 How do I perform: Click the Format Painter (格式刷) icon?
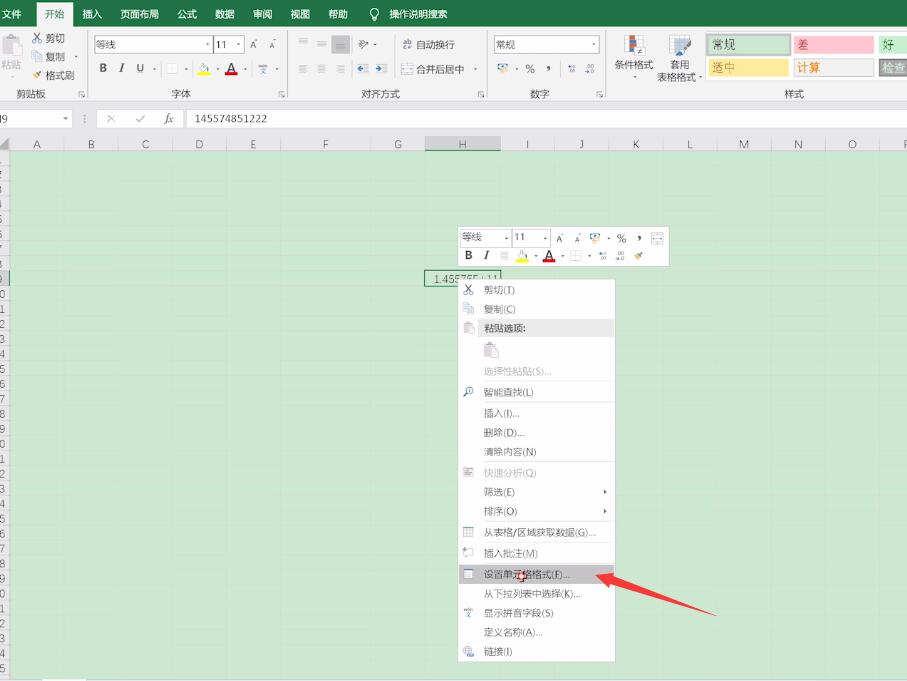37,75
